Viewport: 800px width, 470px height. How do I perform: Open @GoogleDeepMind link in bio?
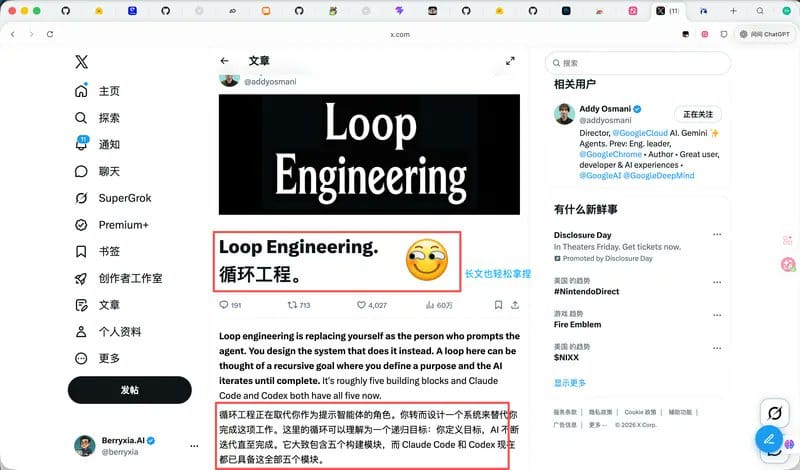coord(659,176)
